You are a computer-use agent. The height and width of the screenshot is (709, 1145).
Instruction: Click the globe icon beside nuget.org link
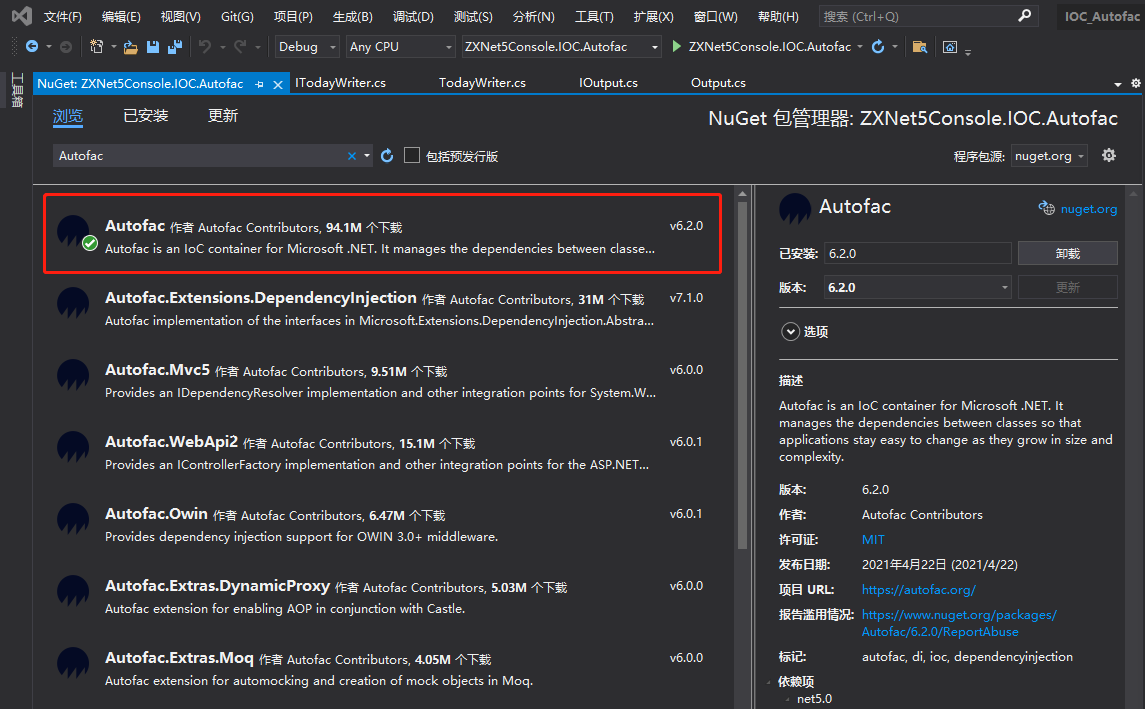point(1046,208)
